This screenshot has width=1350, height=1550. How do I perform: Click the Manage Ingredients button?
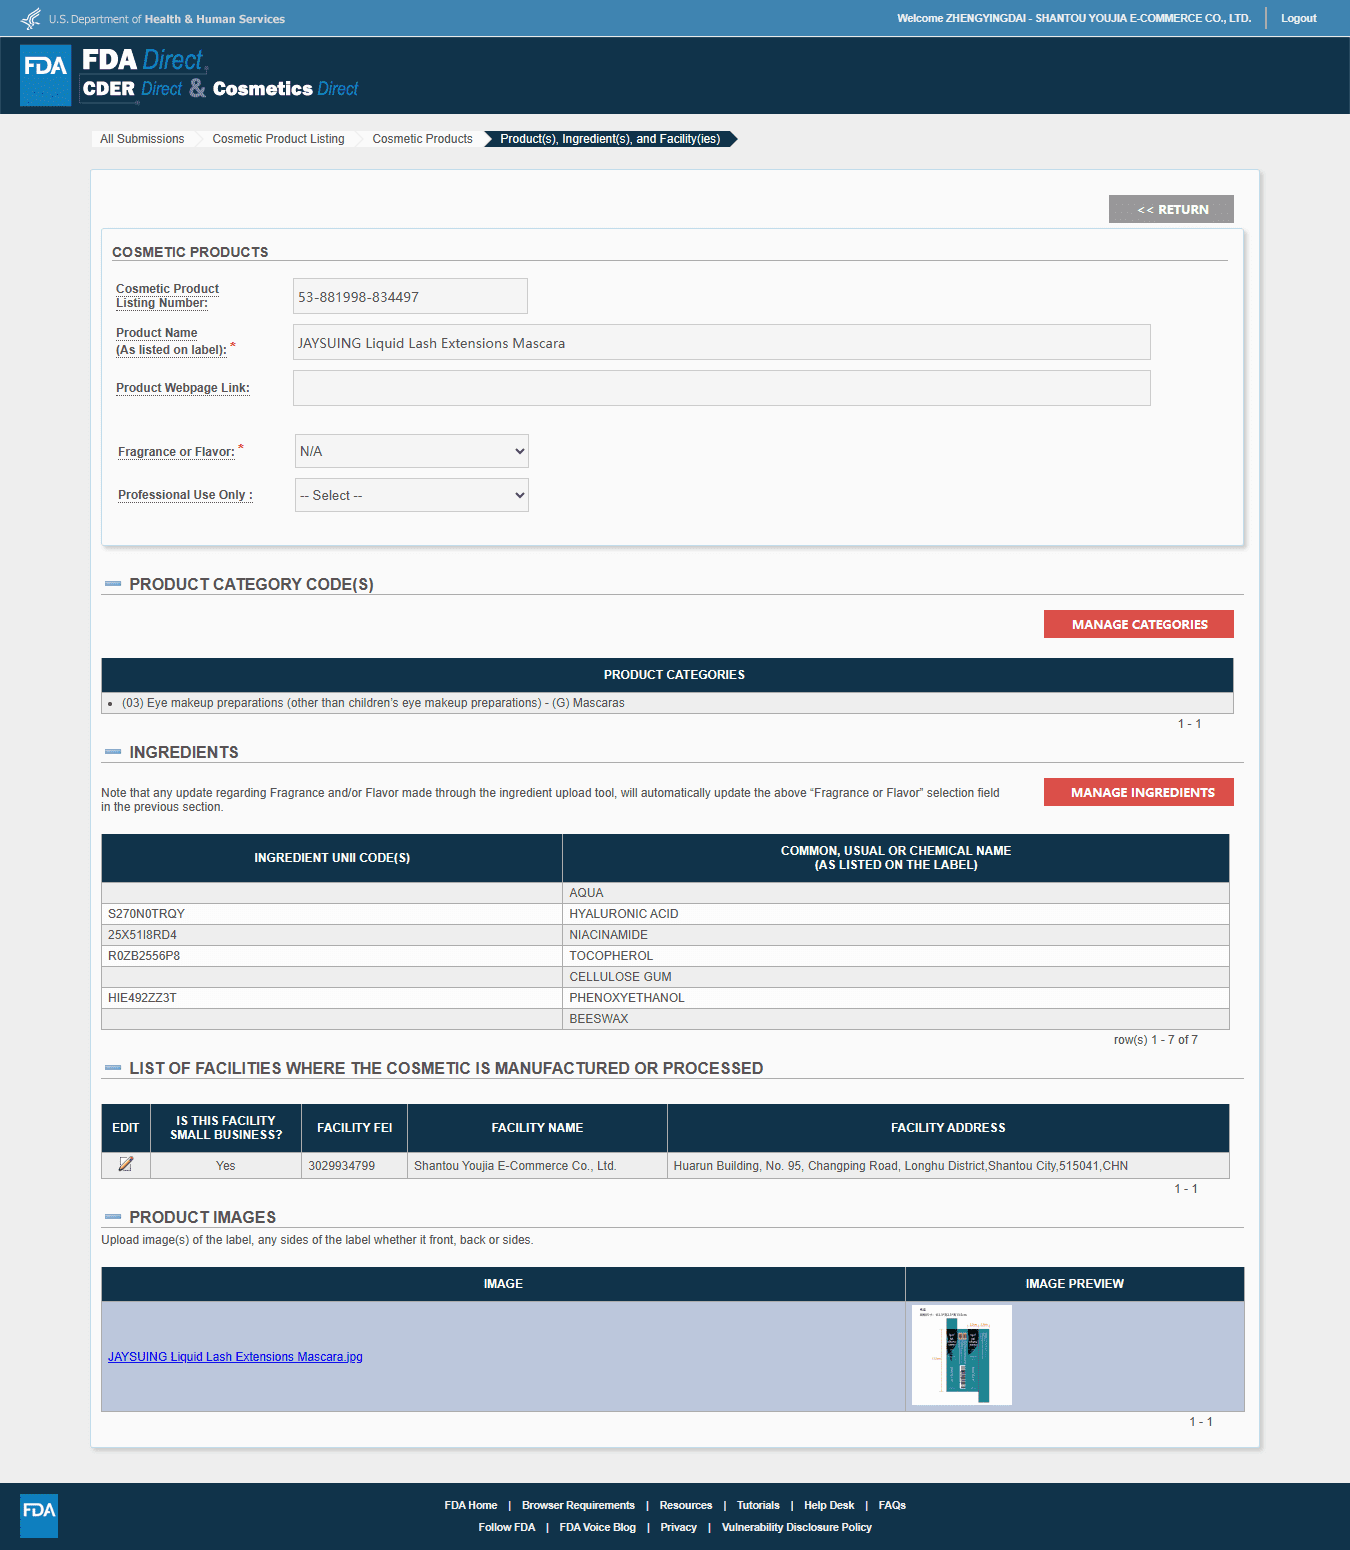(x=1139, y=792)
